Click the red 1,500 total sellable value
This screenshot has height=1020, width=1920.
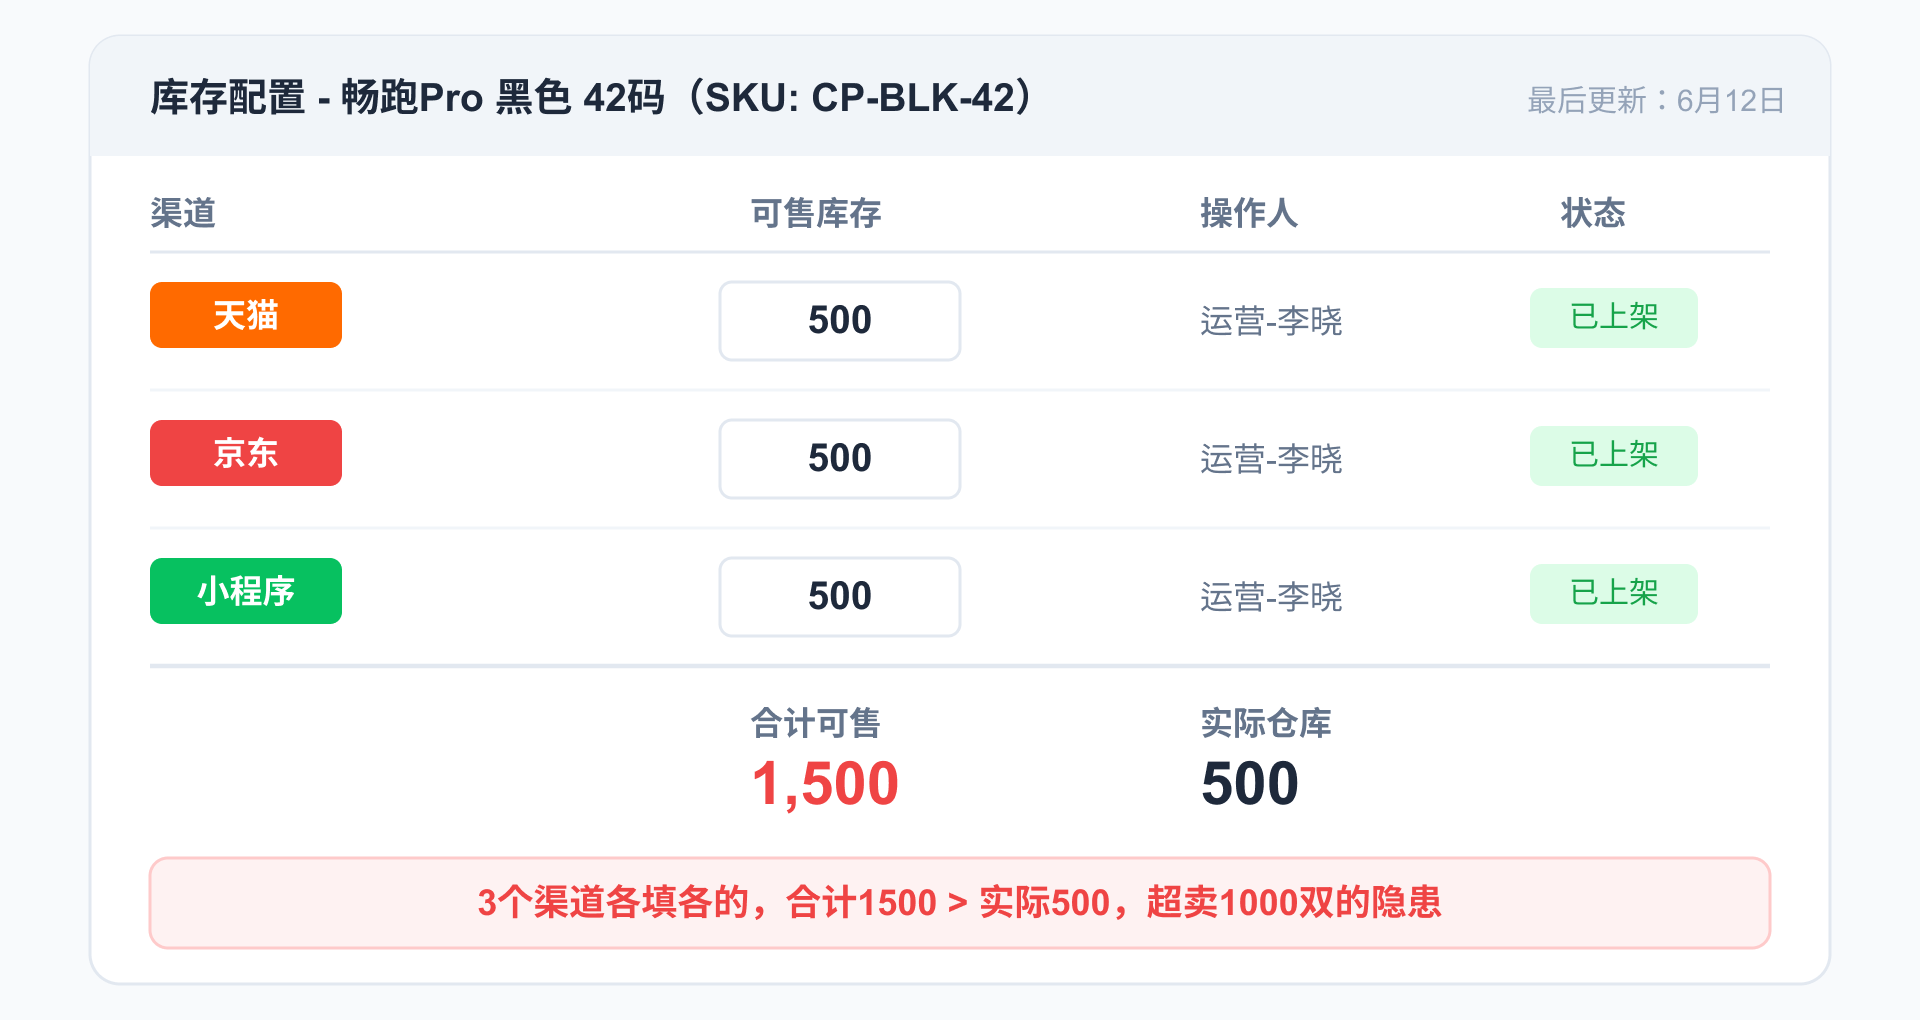click(x=825, y=783)
